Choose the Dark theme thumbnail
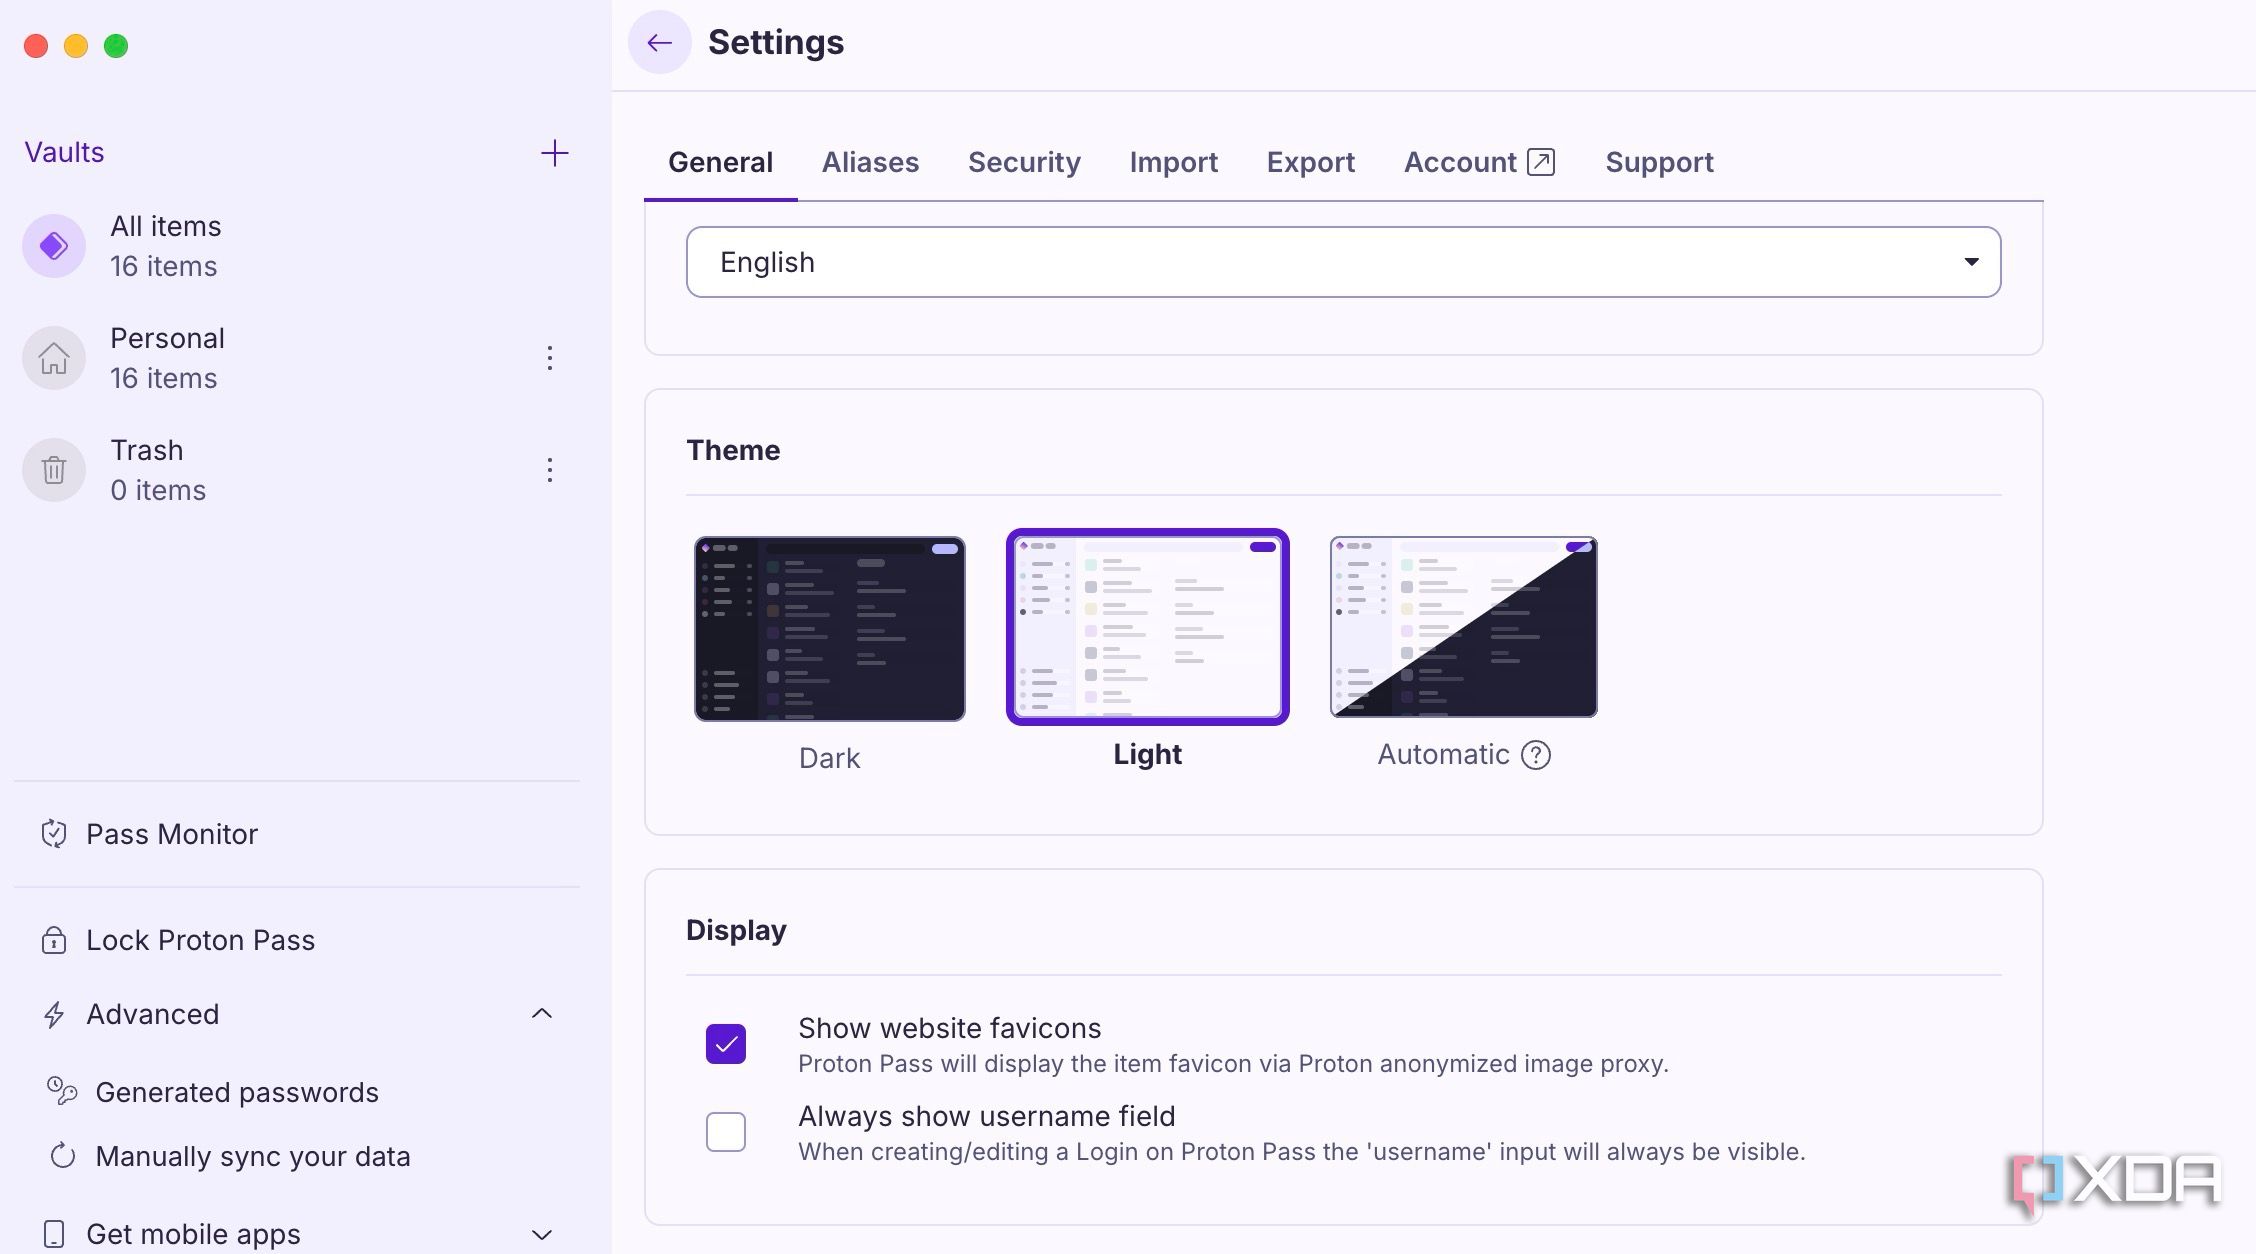 pos(830,628)
